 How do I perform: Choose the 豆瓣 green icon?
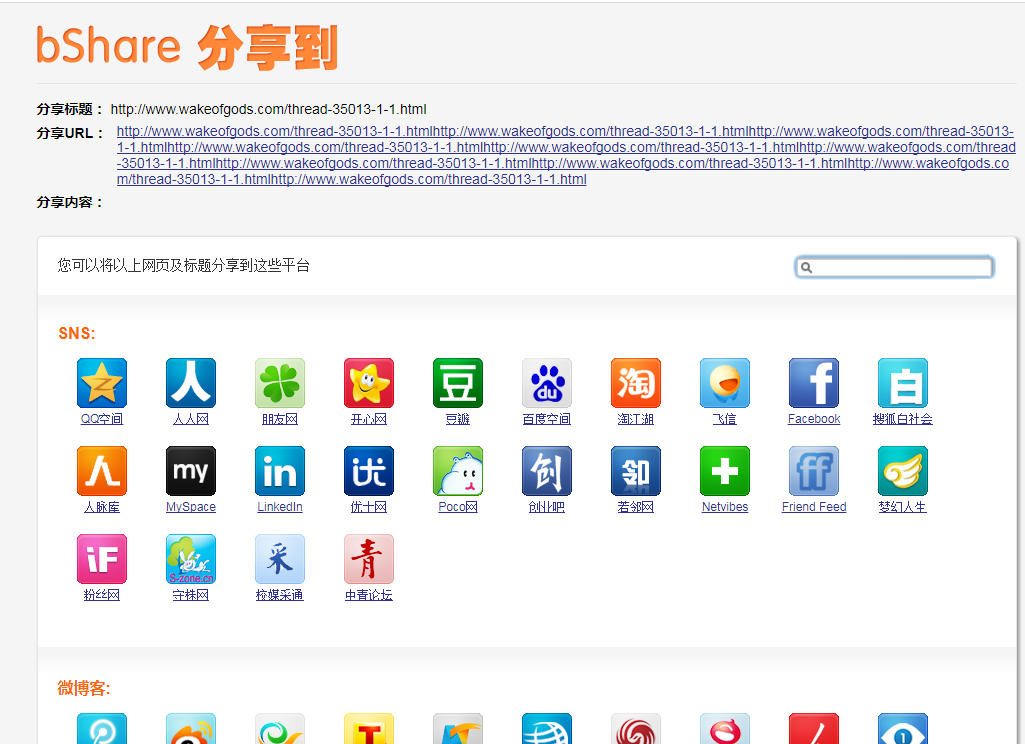[458, 383]
